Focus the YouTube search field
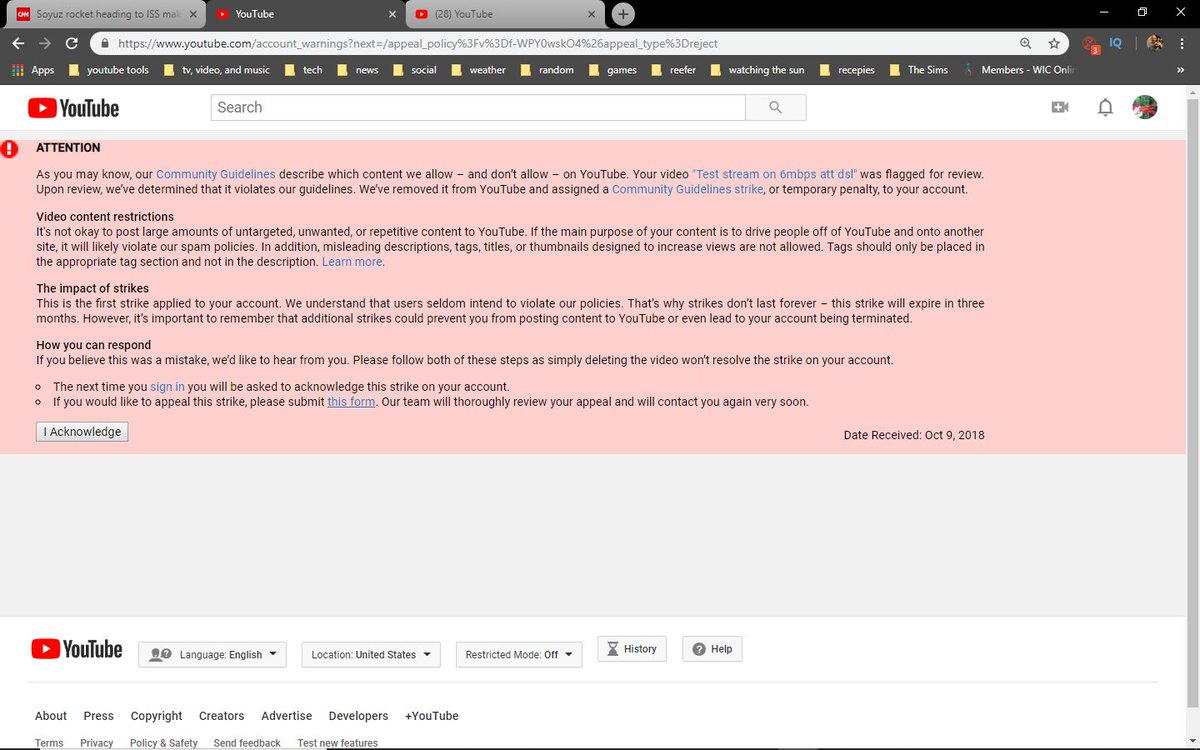The width and height of the screenshot is (1200, 750). 478,108
